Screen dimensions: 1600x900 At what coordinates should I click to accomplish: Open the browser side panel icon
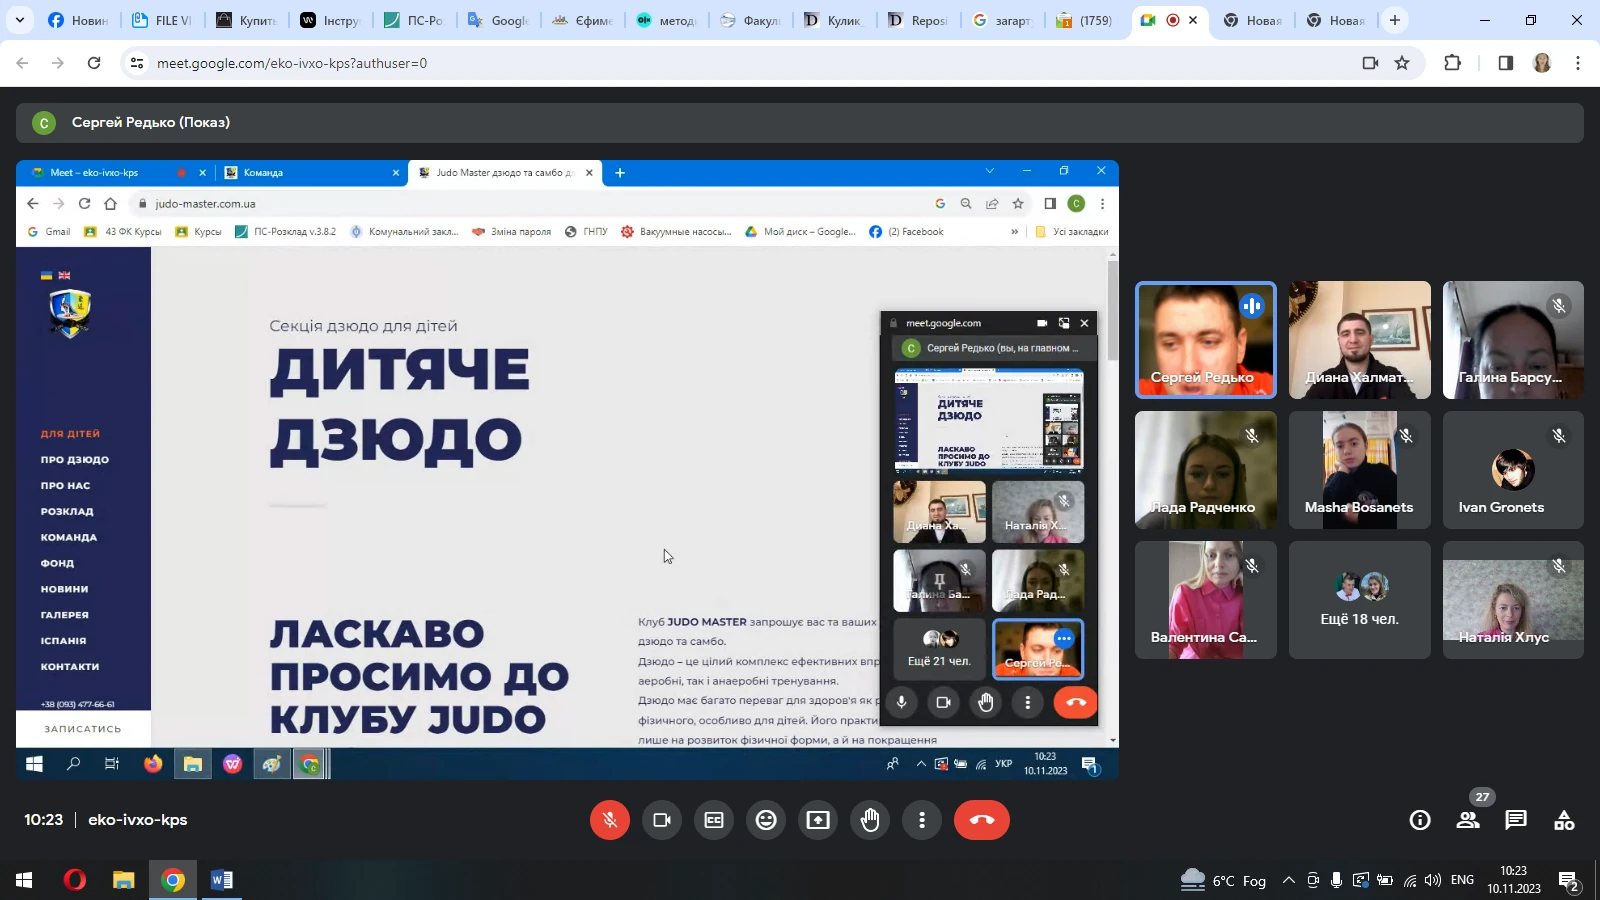click(x=1506, y=63)
